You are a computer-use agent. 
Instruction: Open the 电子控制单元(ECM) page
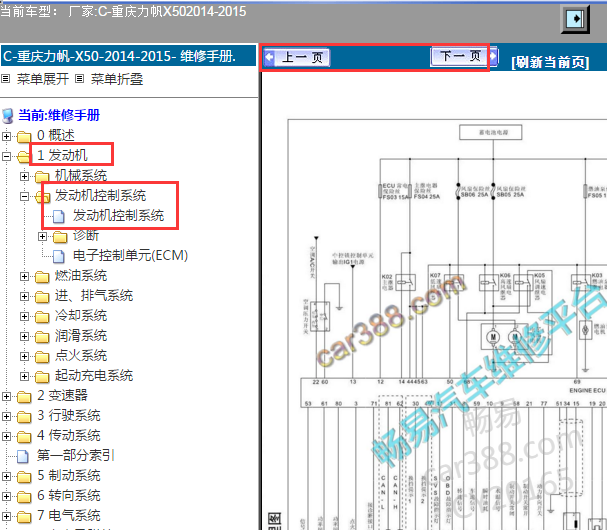click(x=130, y=256)
